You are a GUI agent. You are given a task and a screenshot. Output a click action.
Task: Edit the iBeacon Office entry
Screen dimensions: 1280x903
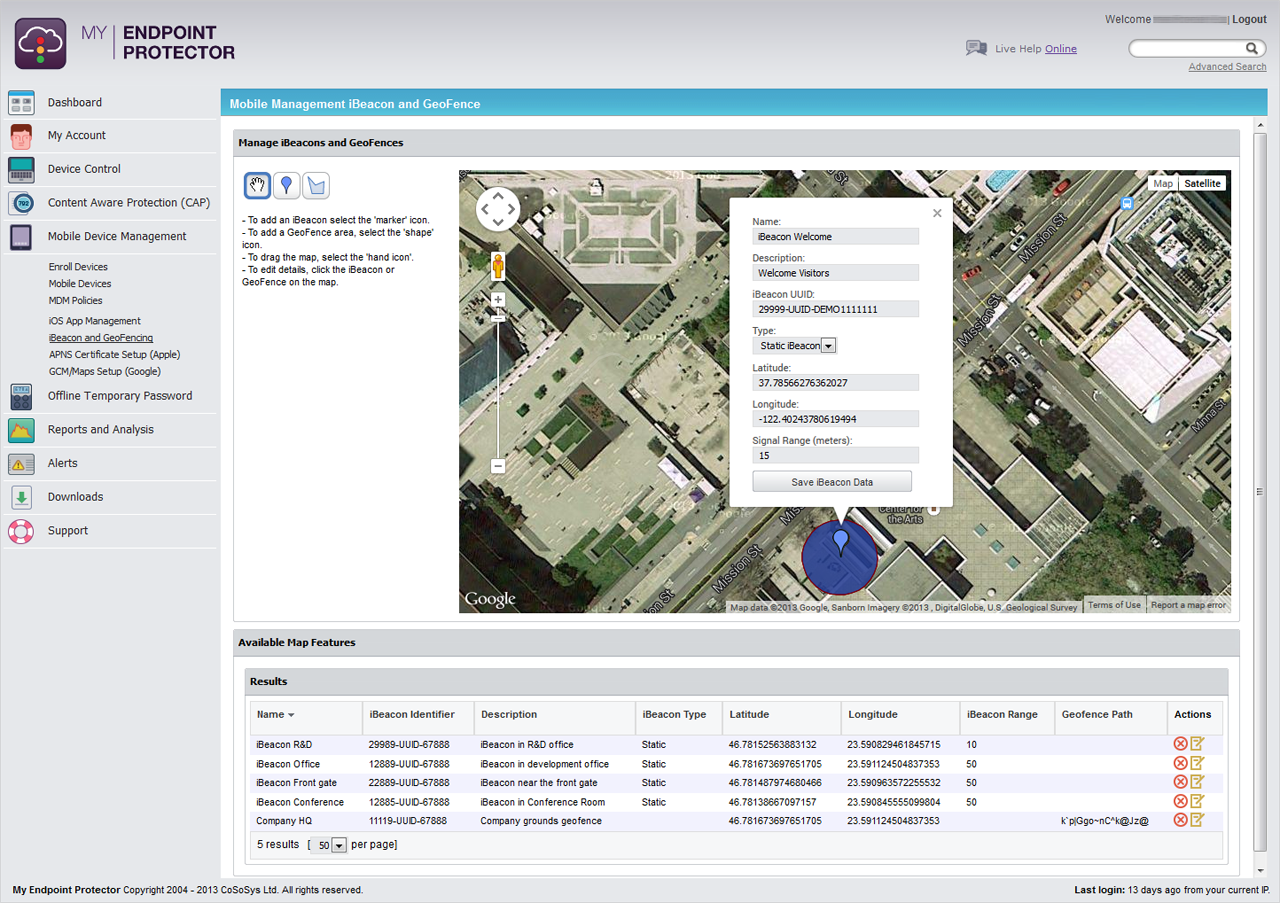1197,762
